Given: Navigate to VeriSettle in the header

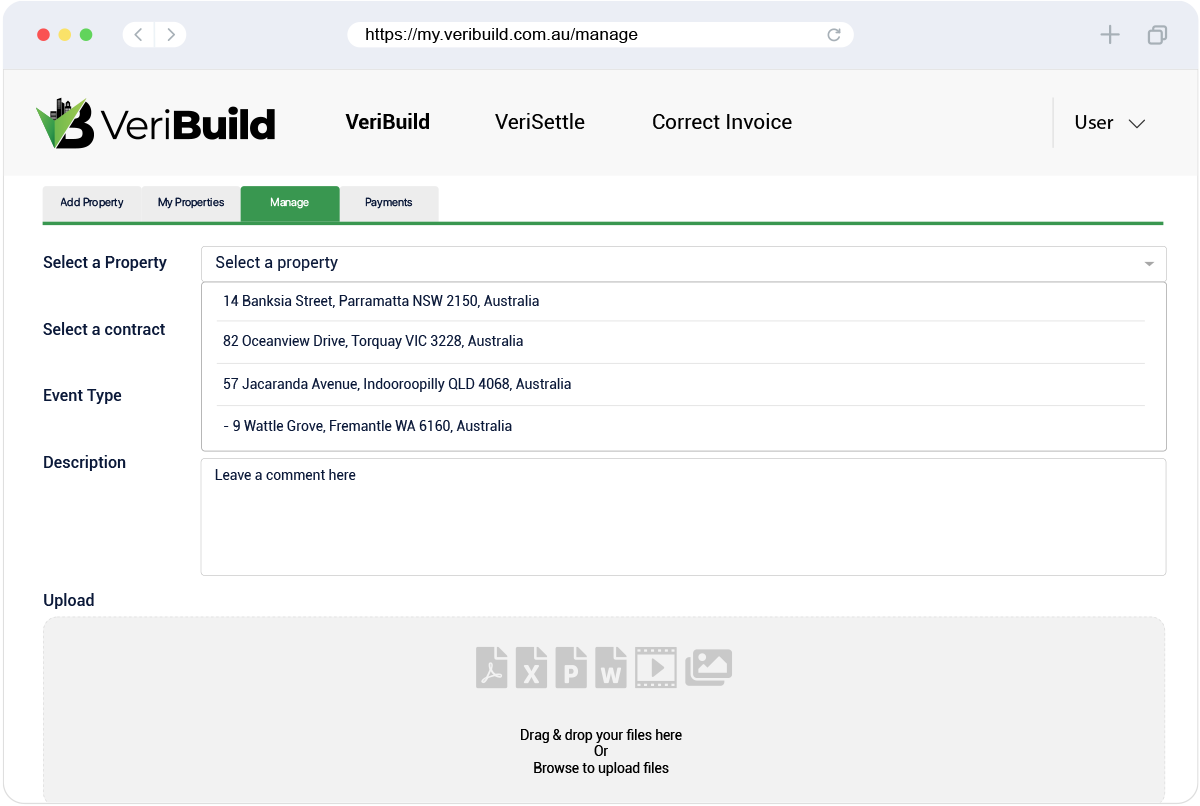Looking at the screenshot, I should point(540,122).
